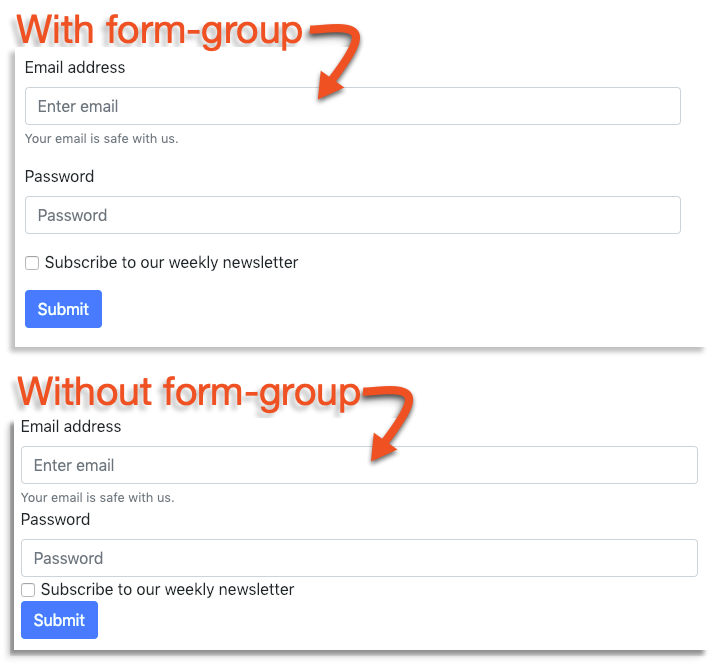Click the upper "Subscribe to our weekly newsletter" text
Viewport: 709px width, 666px height.
point(171,263)
